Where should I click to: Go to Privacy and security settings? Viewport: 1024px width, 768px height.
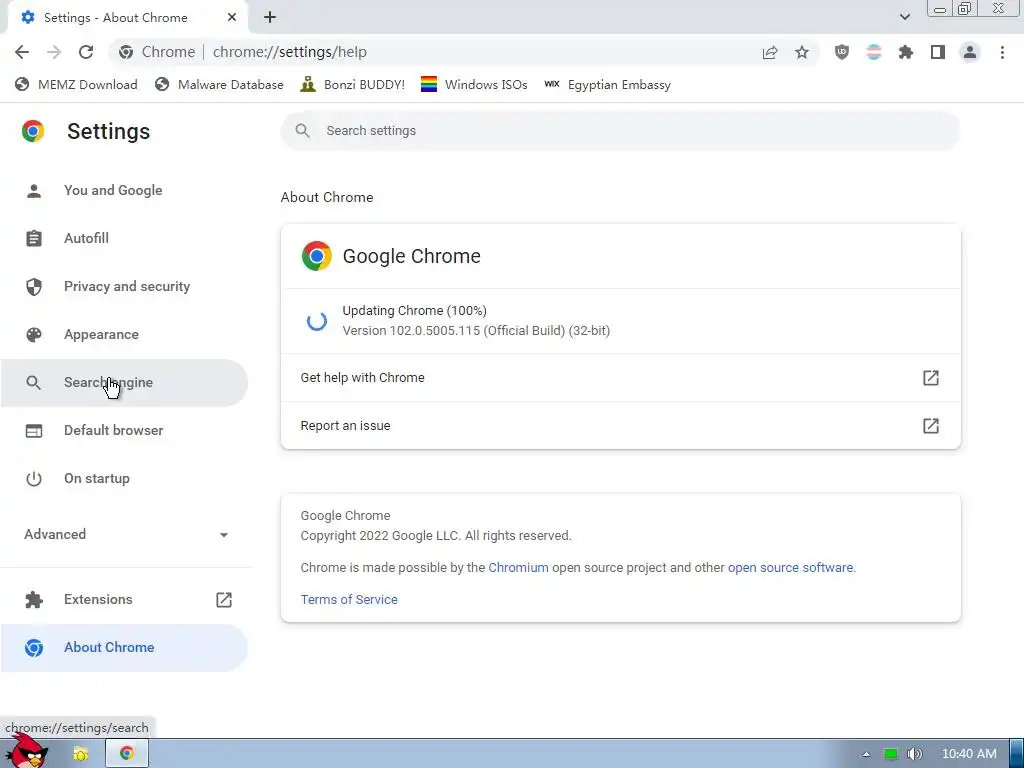124,287
